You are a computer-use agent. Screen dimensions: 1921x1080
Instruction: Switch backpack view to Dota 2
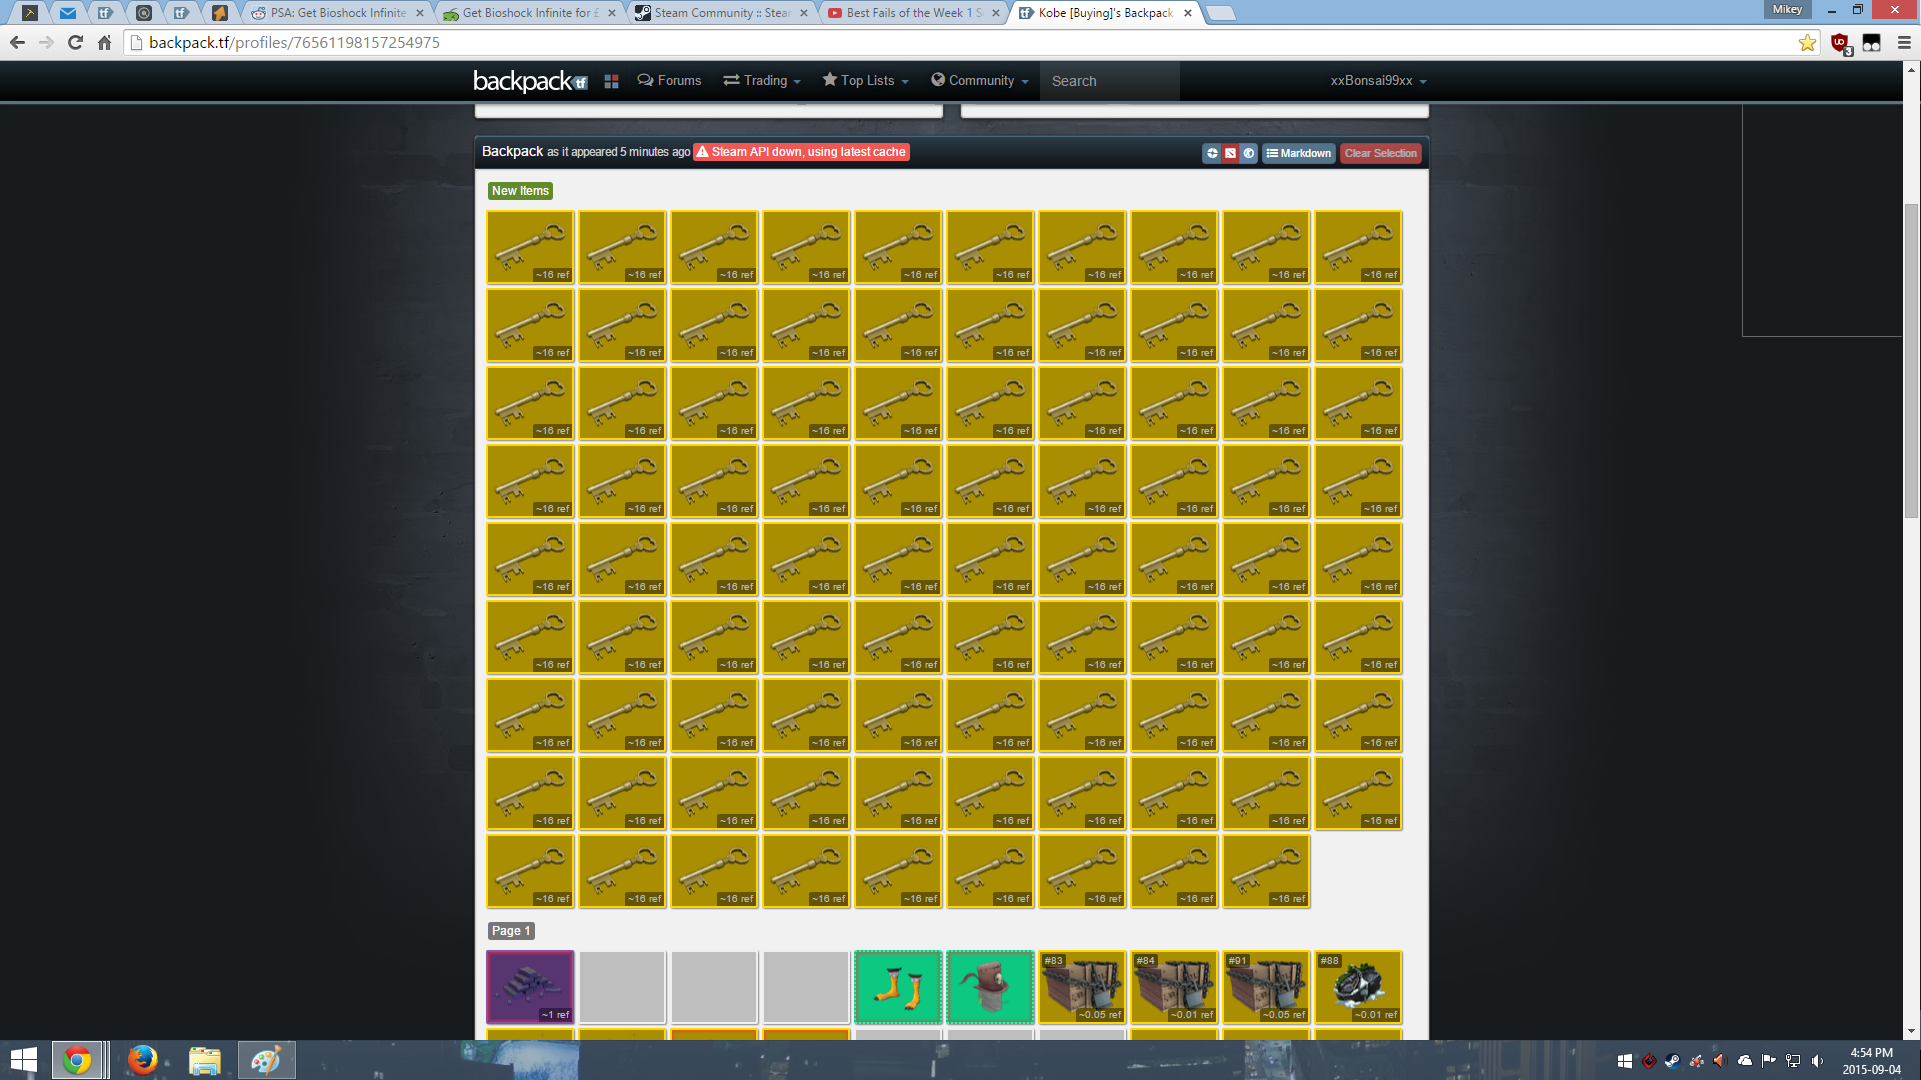tap(1230, 153)
